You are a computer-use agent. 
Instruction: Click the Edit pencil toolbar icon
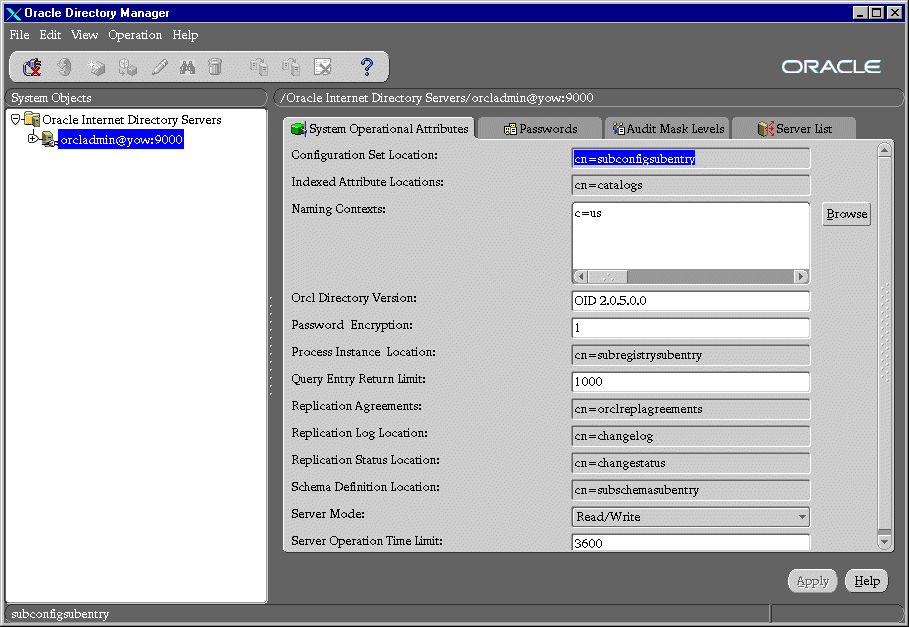coord(159,67)
